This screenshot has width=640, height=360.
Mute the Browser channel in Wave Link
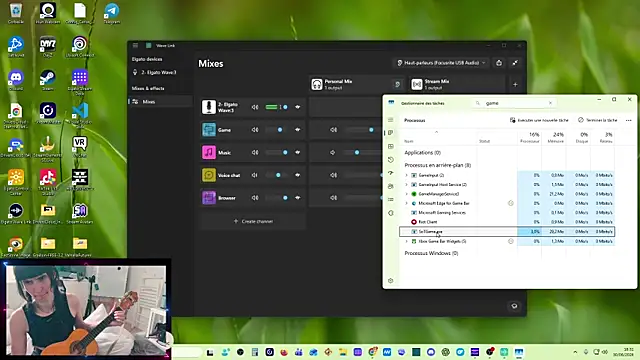255,198
